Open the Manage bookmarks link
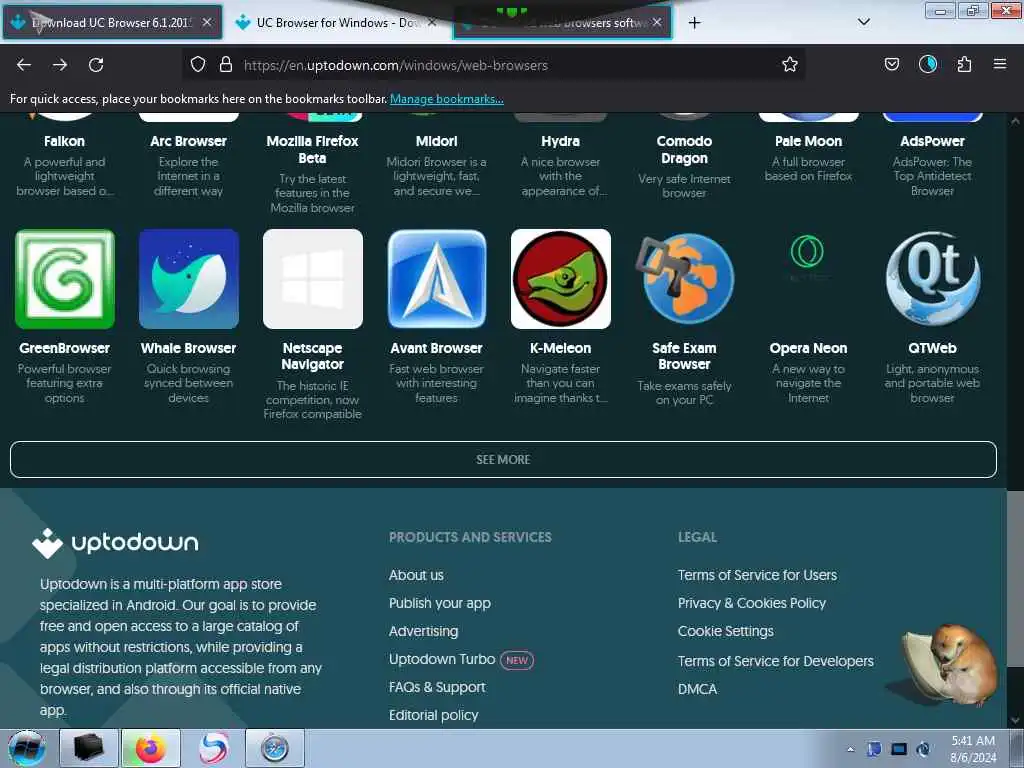The height and width of the screenshot is (768, 1024). 447,99
